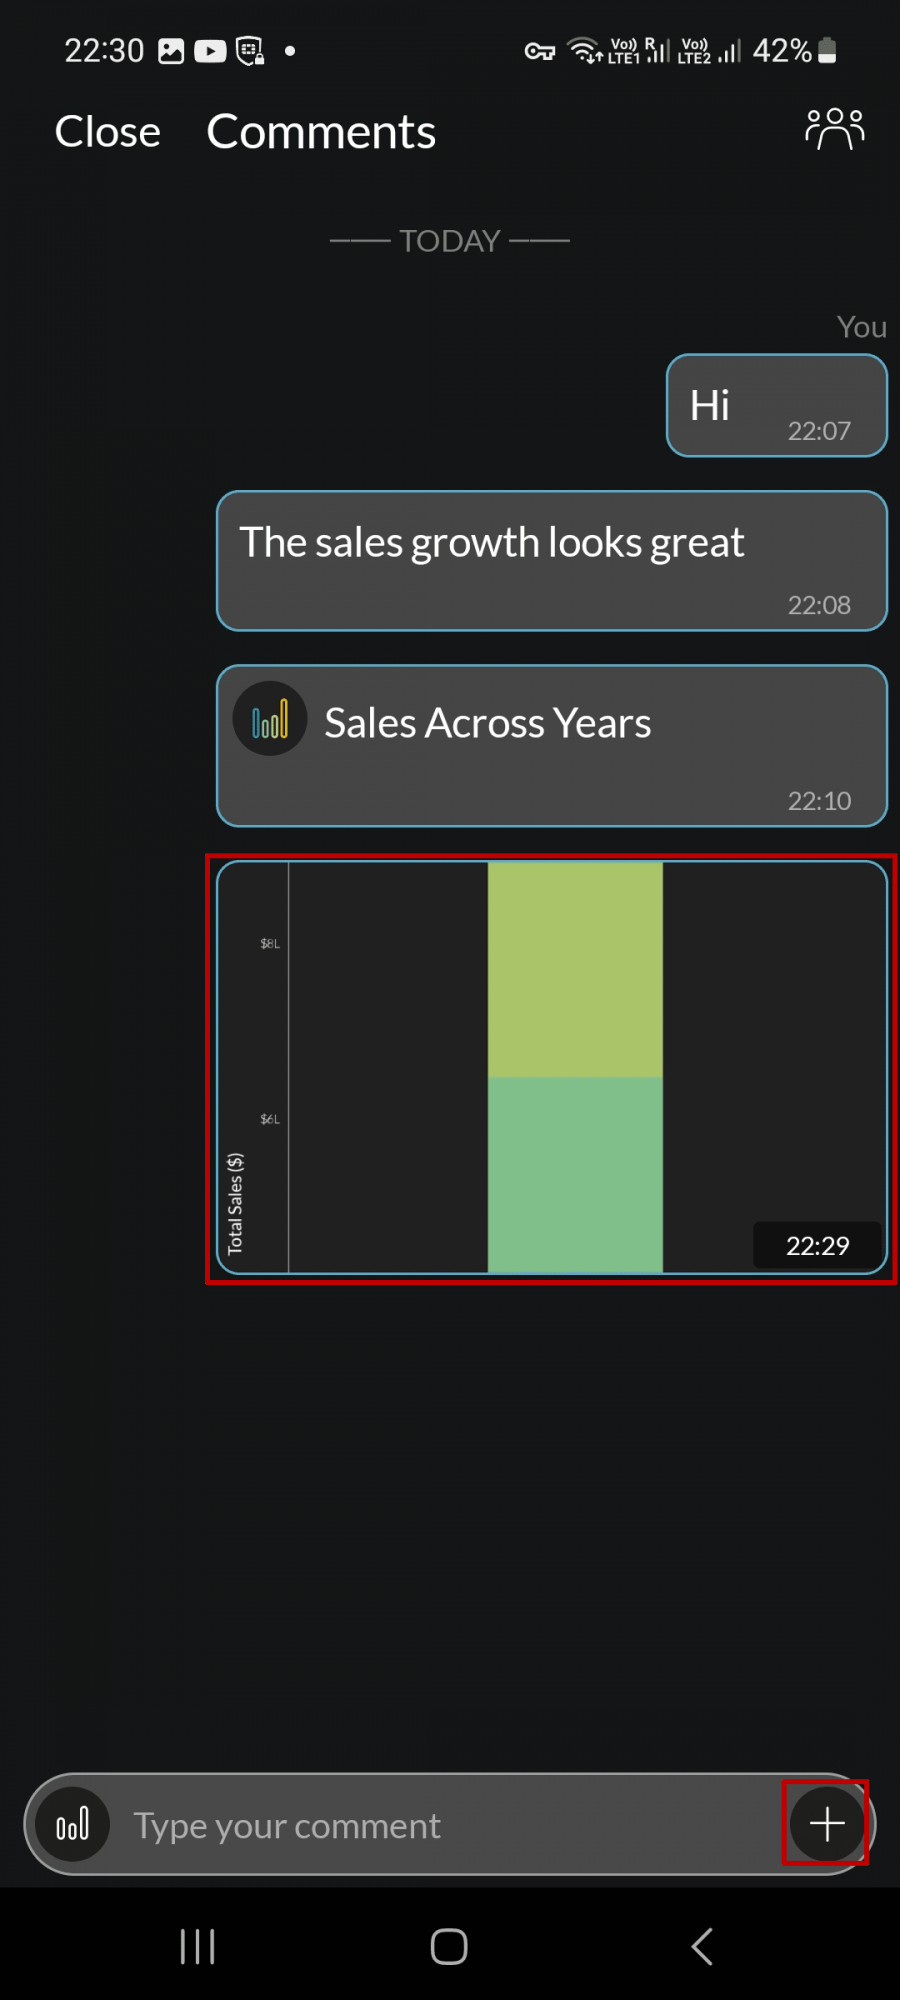Open the participants list via people icon
The image size is (900, 2000).
click(833, 129)
